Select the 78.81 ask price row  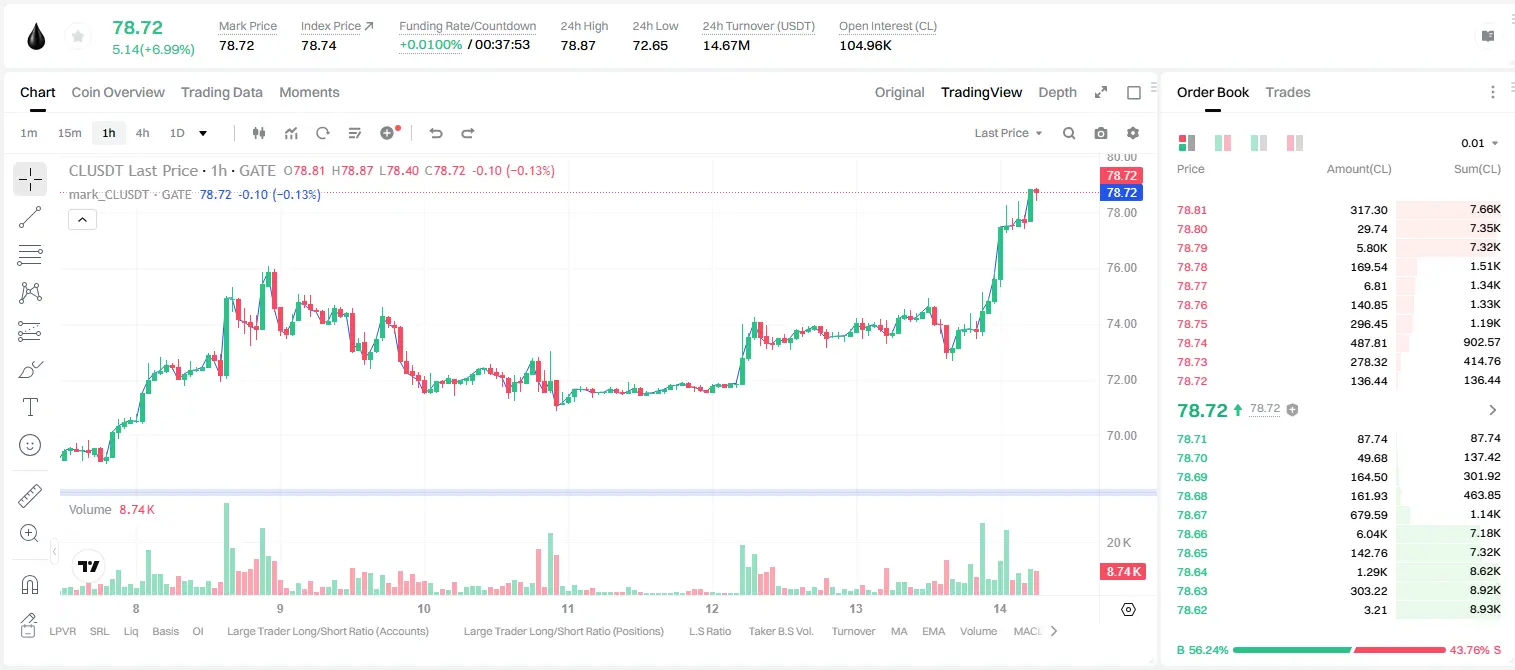click(1339, 210)
